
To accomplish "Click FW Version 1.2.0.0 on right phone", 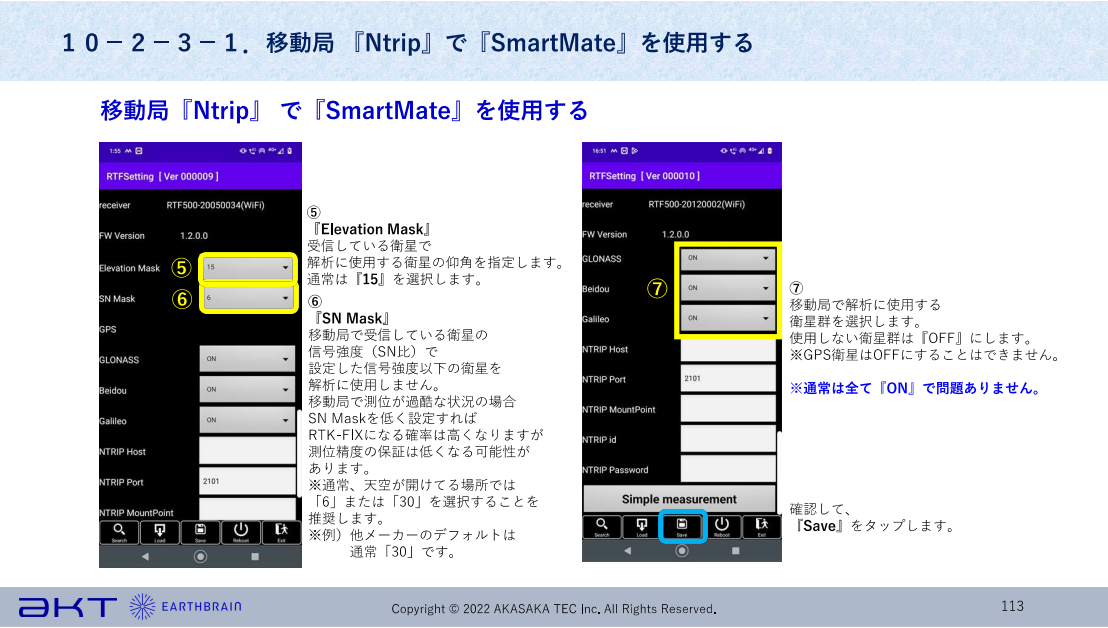I will 676,235.
